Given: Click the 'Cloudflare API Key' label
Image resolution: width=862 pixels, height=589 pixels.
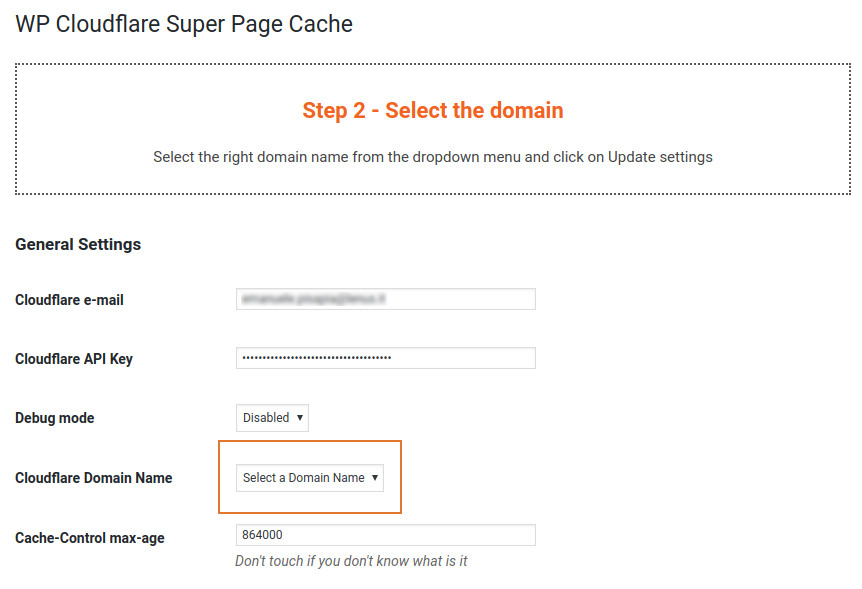Looking at the screenshot, I should pyautogui.click(x=73, y=359).
